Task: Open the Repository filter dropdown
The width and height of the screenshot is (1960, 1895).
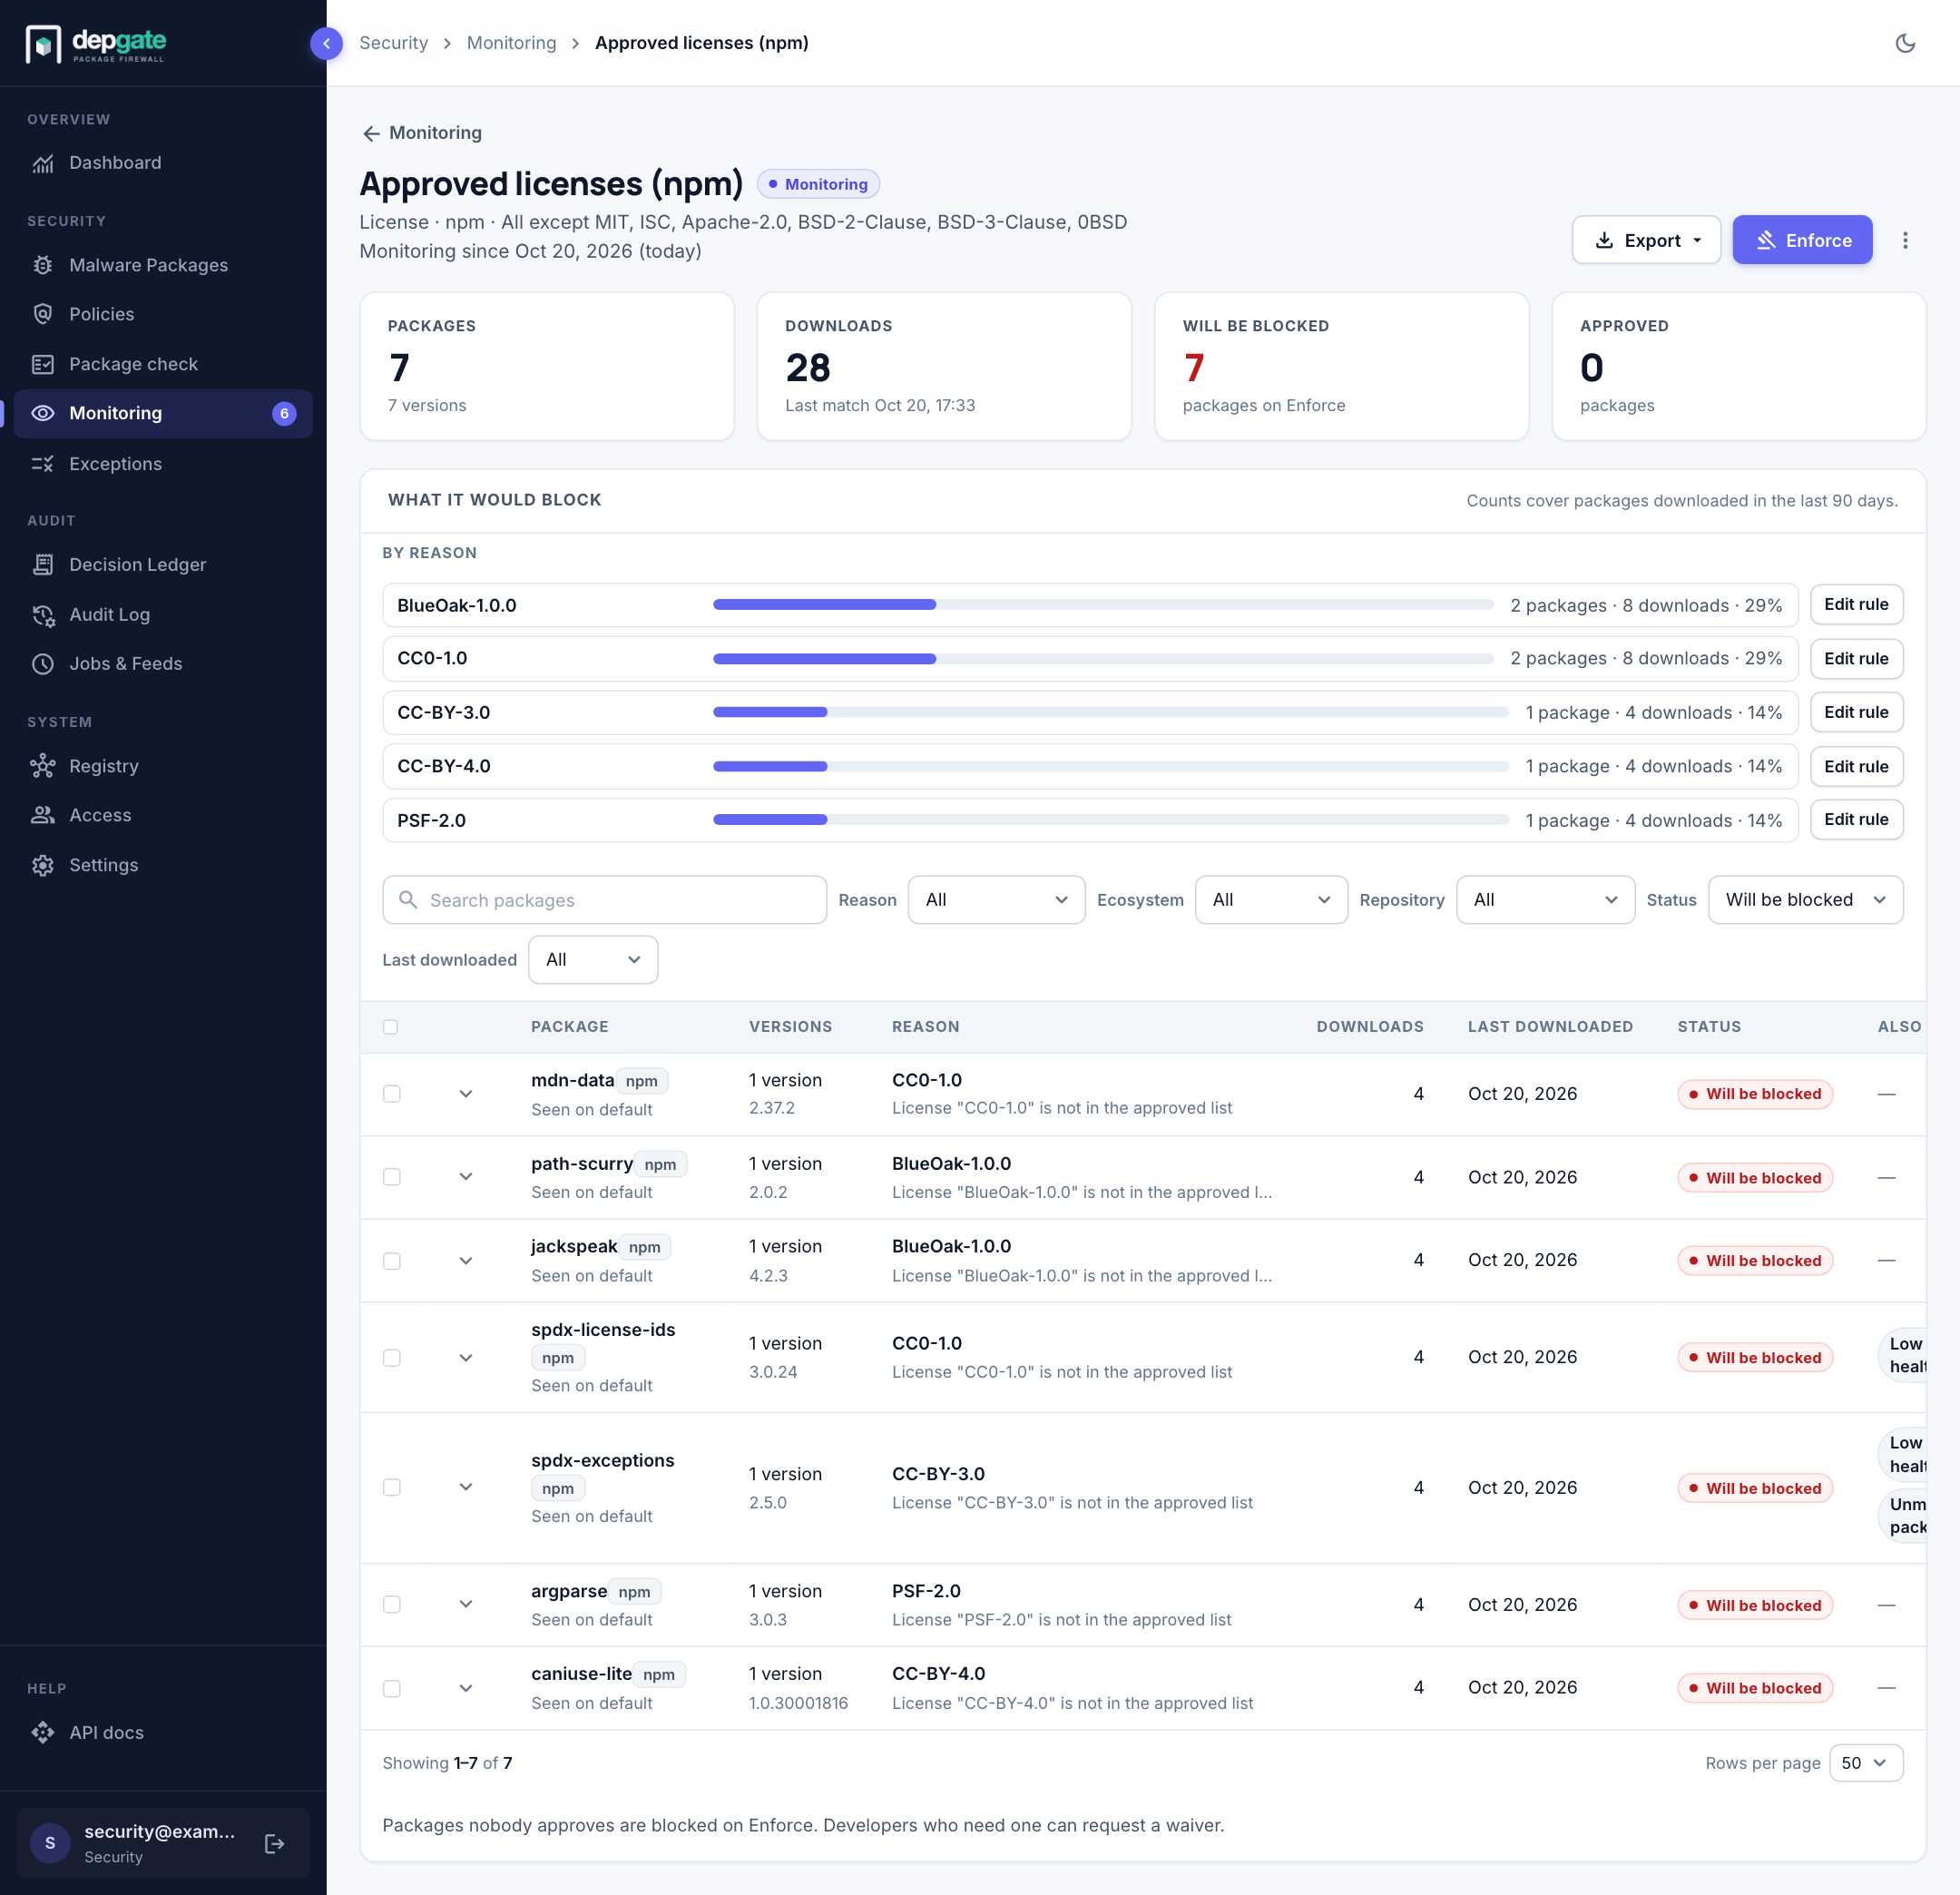Action: tap(1545, 900)
